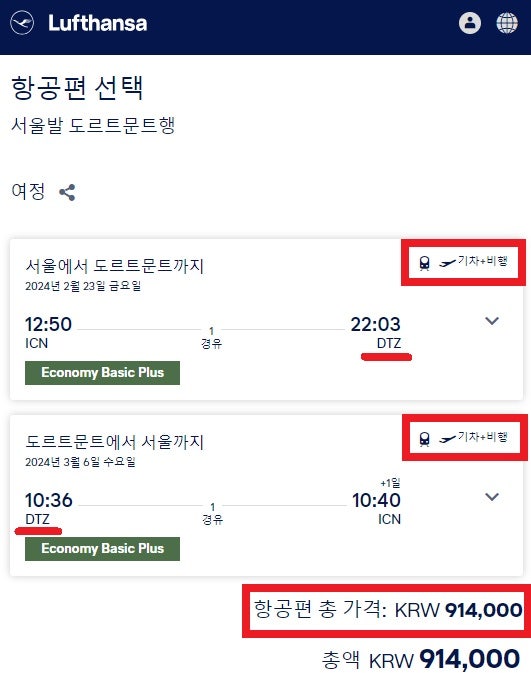Screen dimensions: 531x673
Task: Select the 도르트문트에서 서울까지 card title
Action: coord(114,442)
